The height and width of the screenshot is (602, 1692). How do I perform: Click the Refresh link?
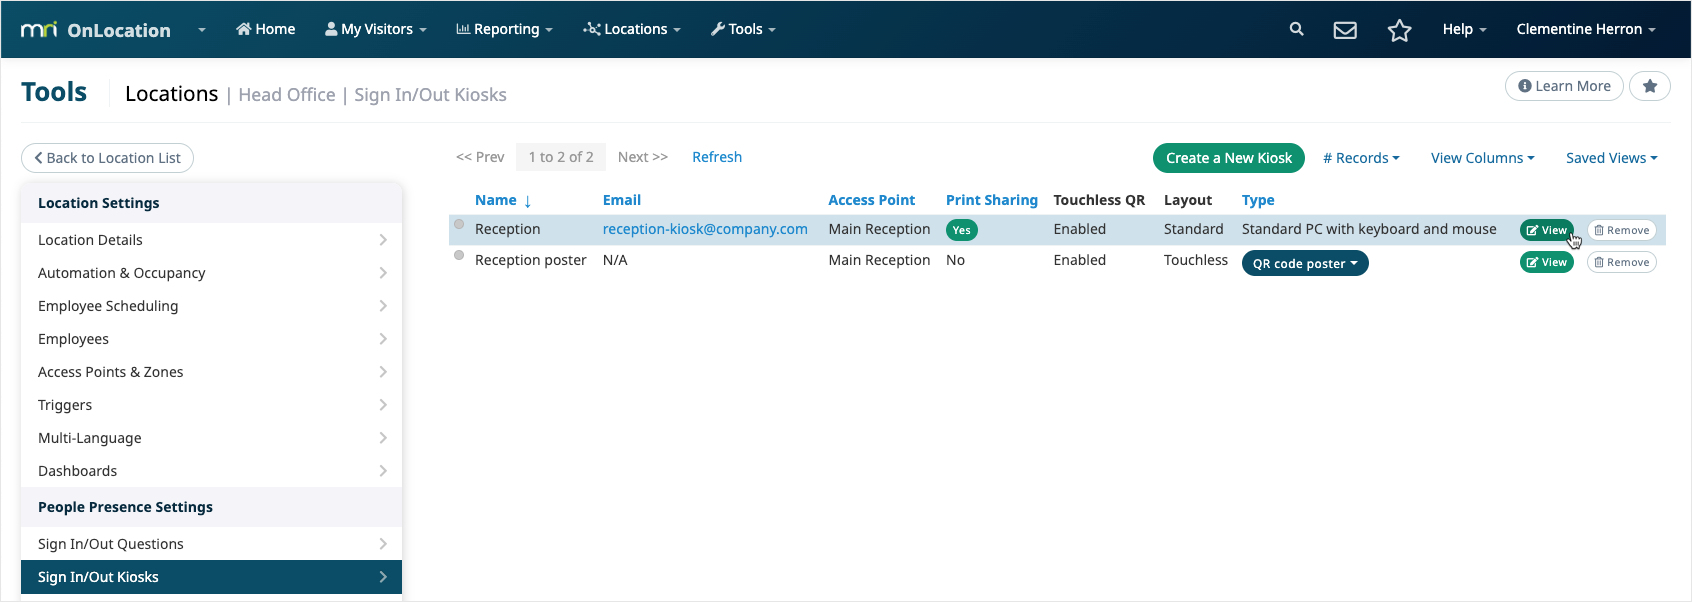tap(717, 157)
